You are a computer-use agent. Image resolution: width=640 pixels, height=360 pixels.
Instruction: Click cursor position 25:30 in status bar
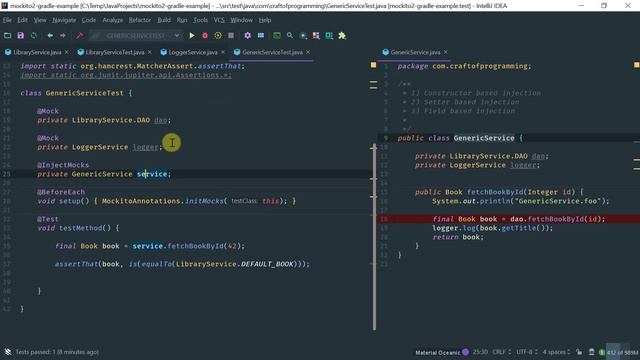point(480,352)
